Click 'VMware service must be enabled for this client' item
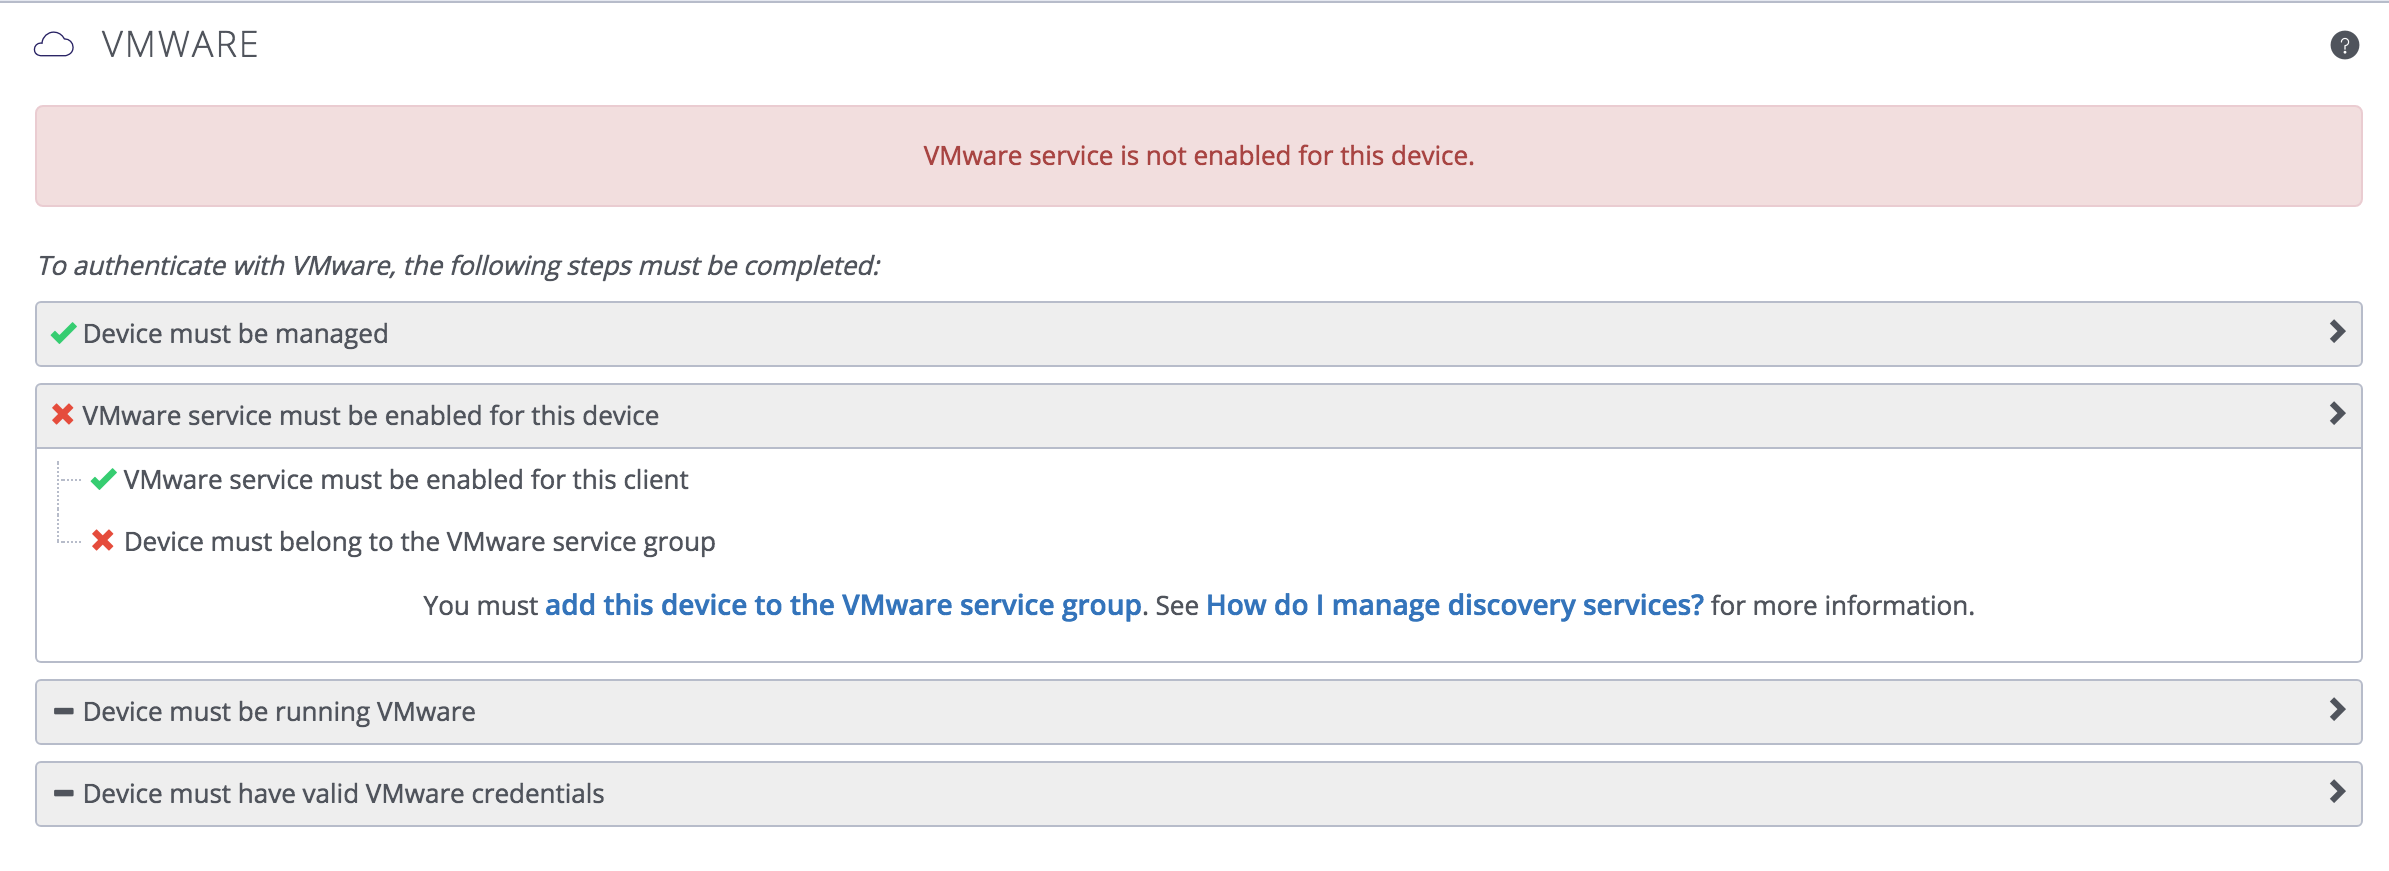This screenshot has width=2389, height=871. tap(405, 480)
